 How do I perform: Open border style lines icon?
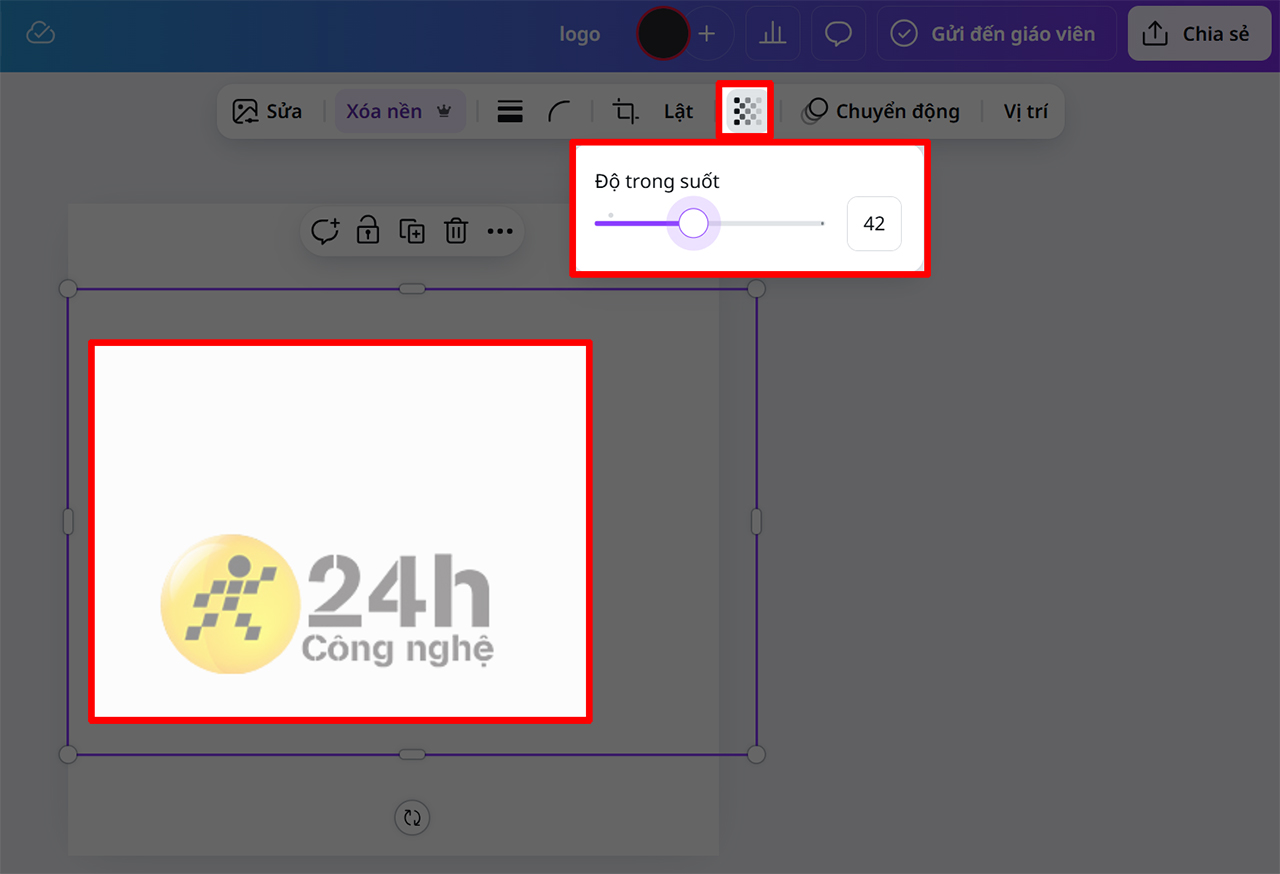click(x=510, y=111)
